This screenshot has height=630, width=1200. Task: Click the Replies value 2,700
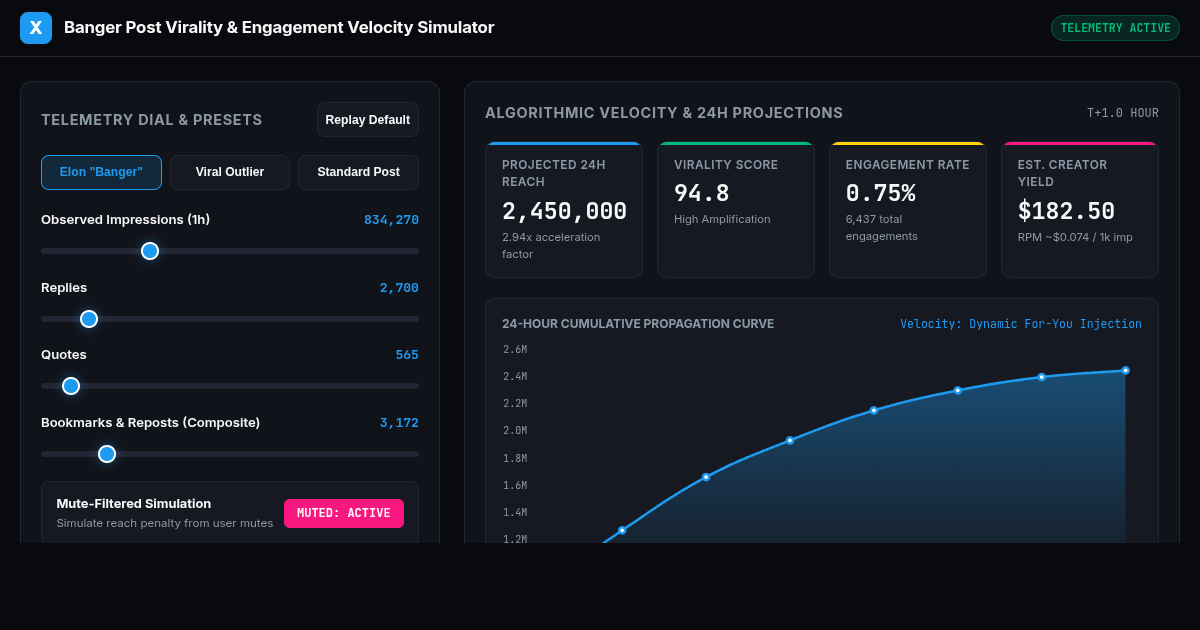[399, 288]
